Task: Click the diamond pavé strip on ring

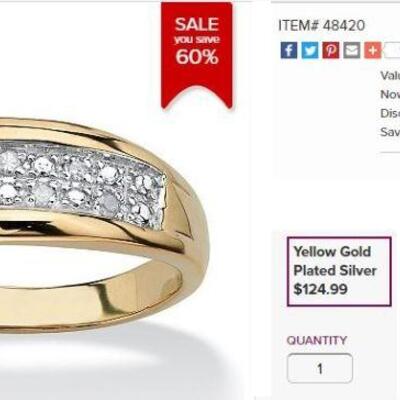Action: pos(82,182)
